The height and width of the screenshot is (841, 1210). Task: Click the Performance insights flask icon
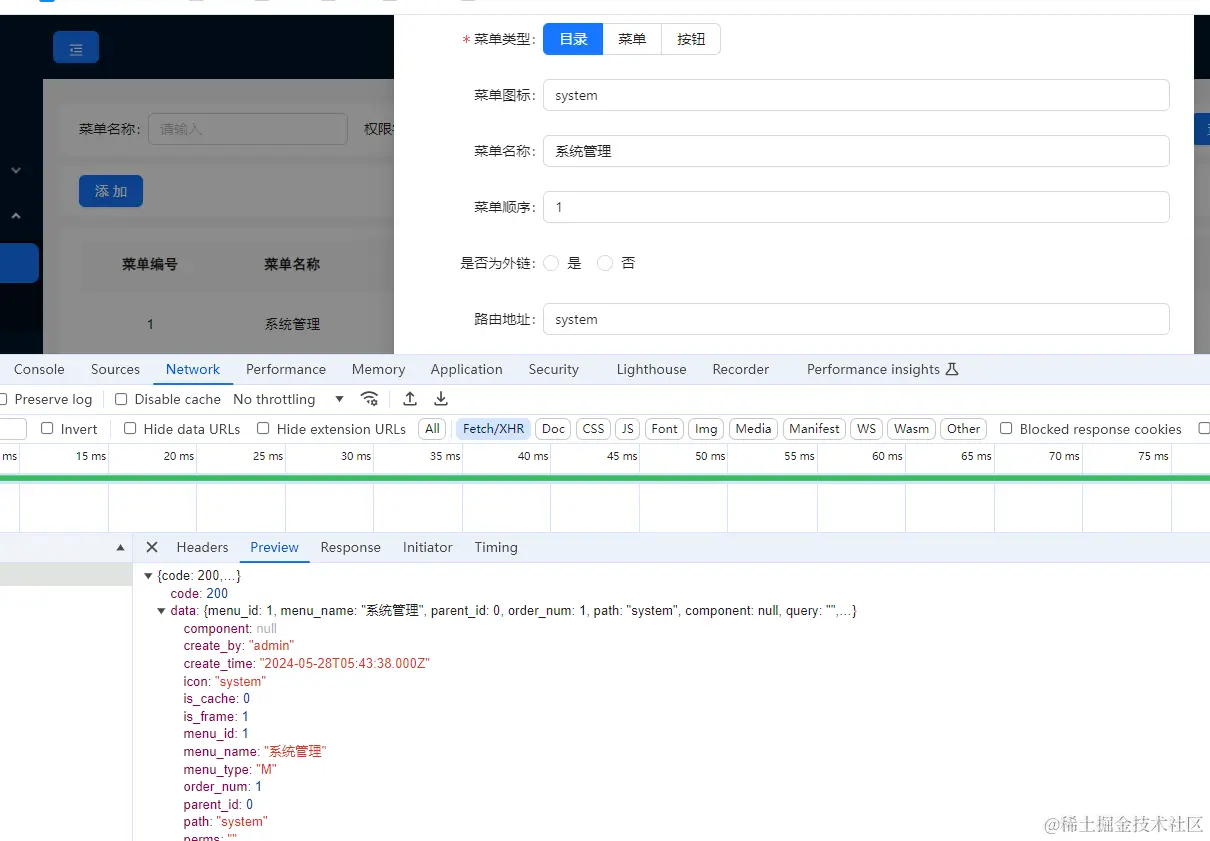(x=952, y=369)
